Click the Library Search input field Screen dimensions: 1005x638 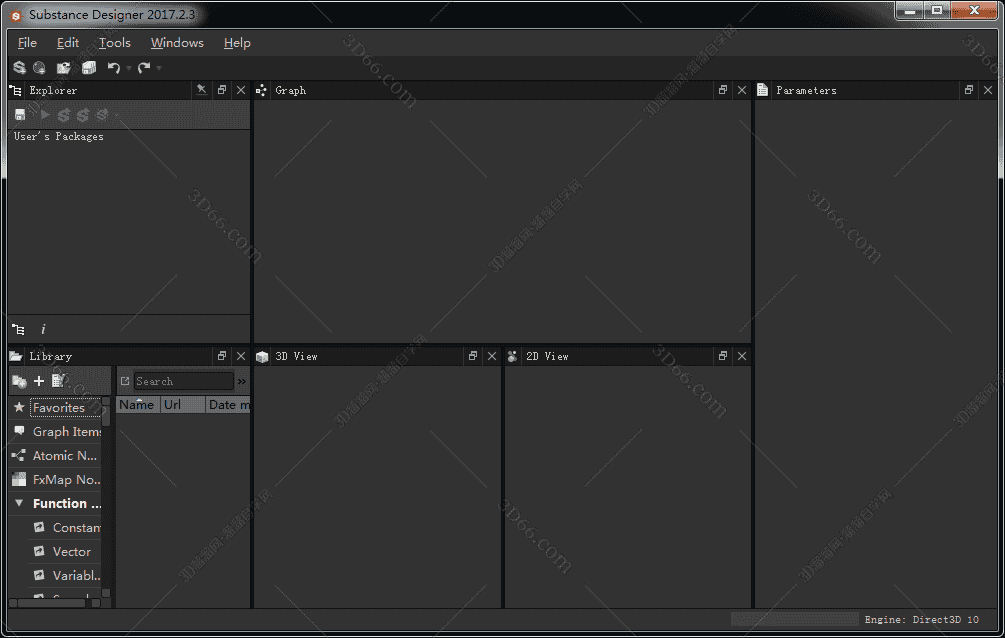(183, 381)
